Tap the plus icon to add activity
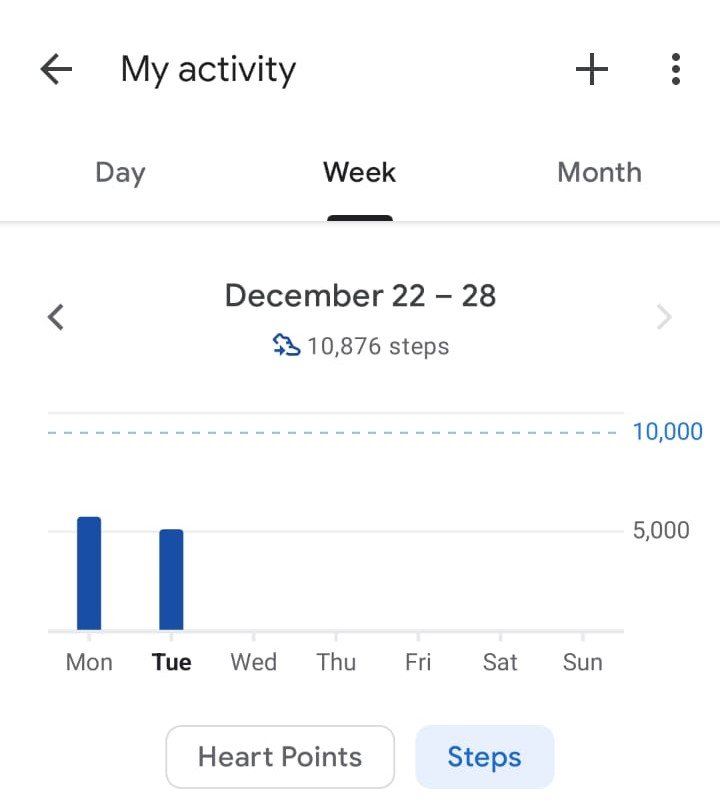 [x=592, y=69]
